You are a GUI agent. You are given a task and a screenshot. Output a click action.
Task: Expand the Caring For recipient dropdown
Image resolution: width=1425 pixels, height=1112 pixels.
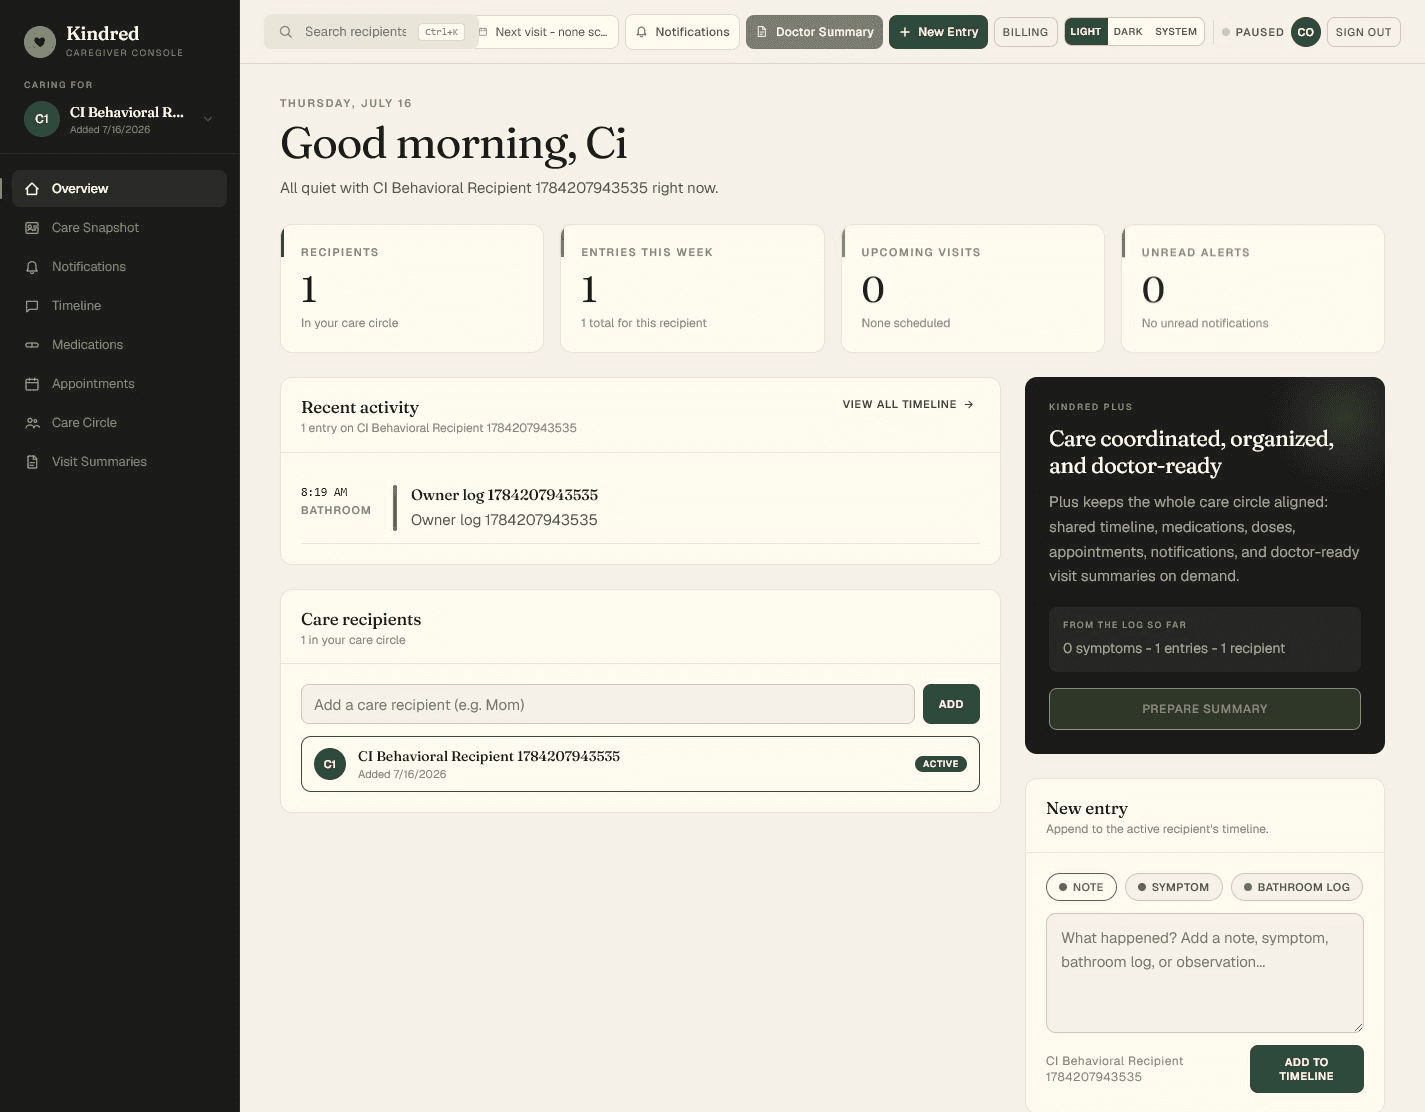click(x=120, y=119)
